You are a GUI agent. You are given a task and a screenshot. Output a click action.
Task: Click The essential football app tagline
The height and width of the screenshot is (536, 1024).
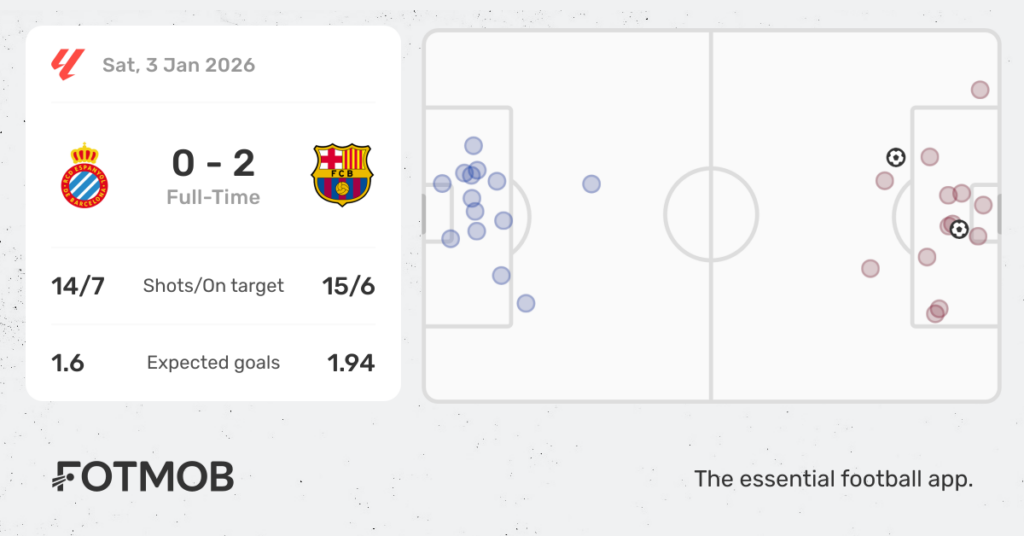(x=833, y=479)
